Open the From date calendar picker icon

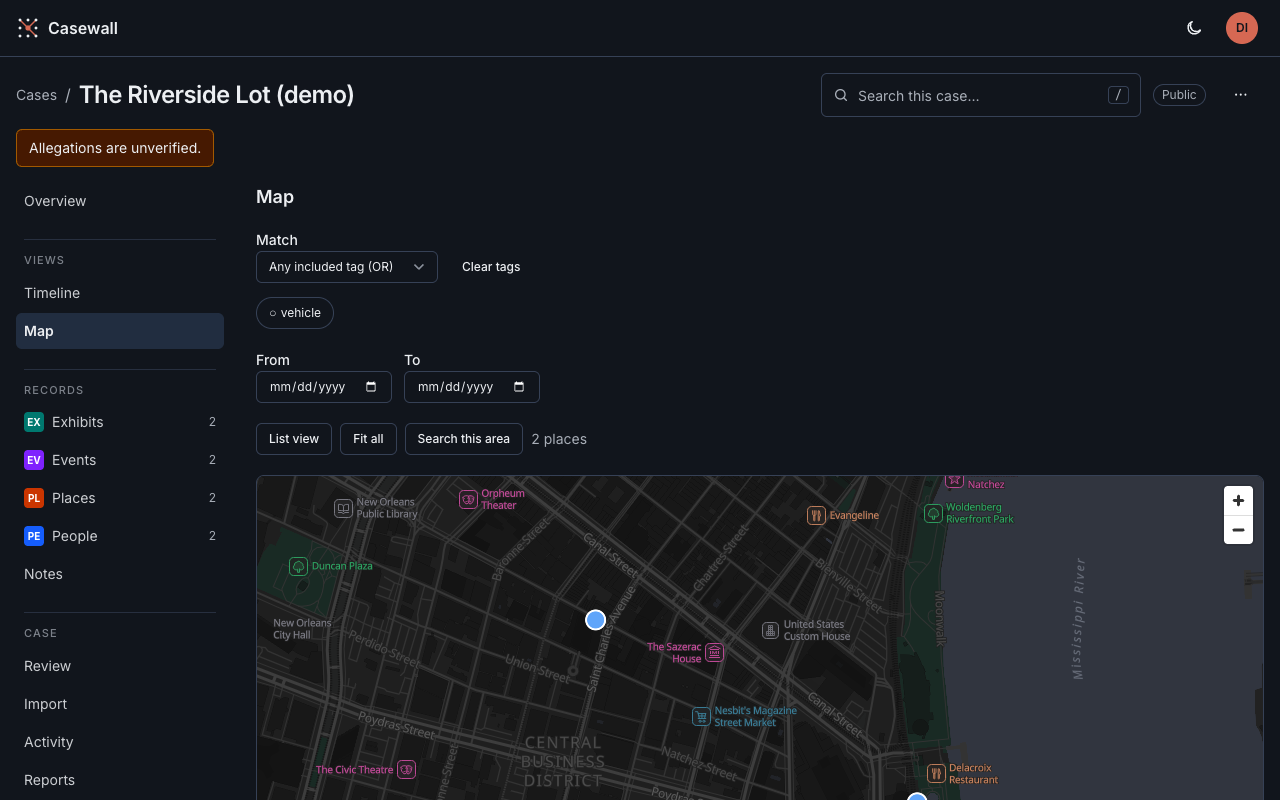[371, 387]
